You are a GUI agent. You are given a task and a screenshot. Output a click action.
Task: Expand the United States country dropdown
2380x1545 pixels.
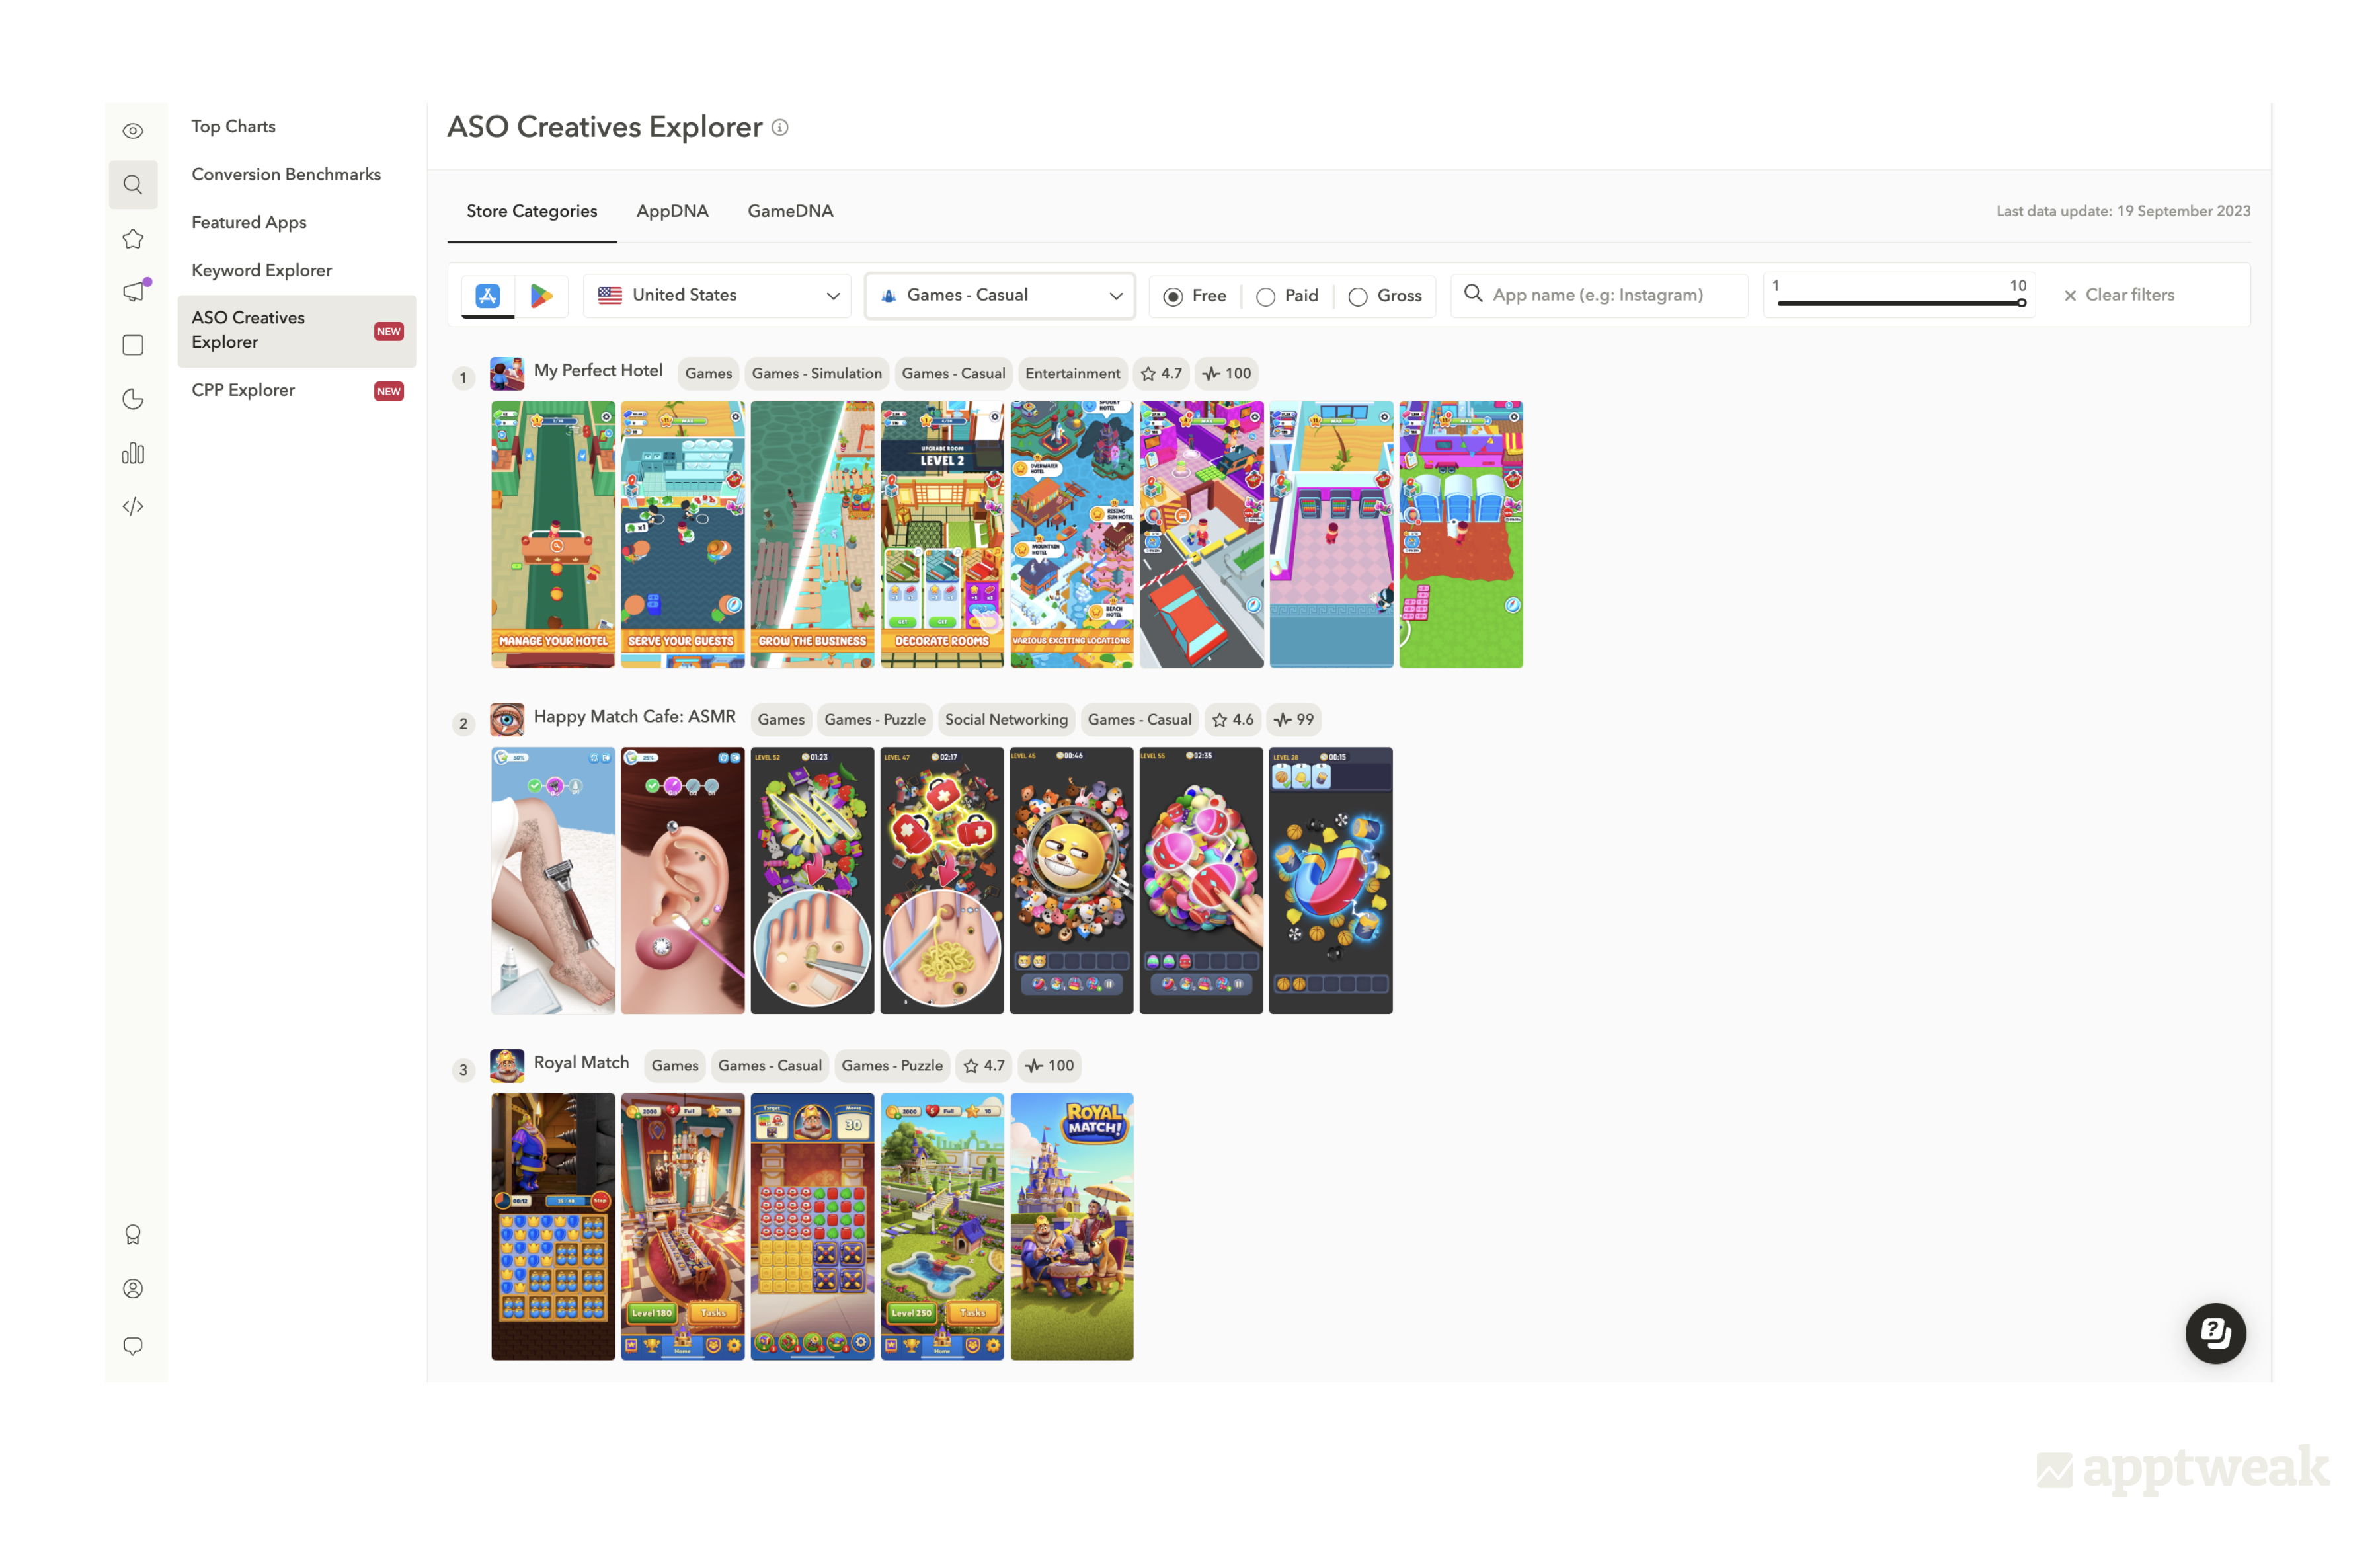click(x=717, y=296)
